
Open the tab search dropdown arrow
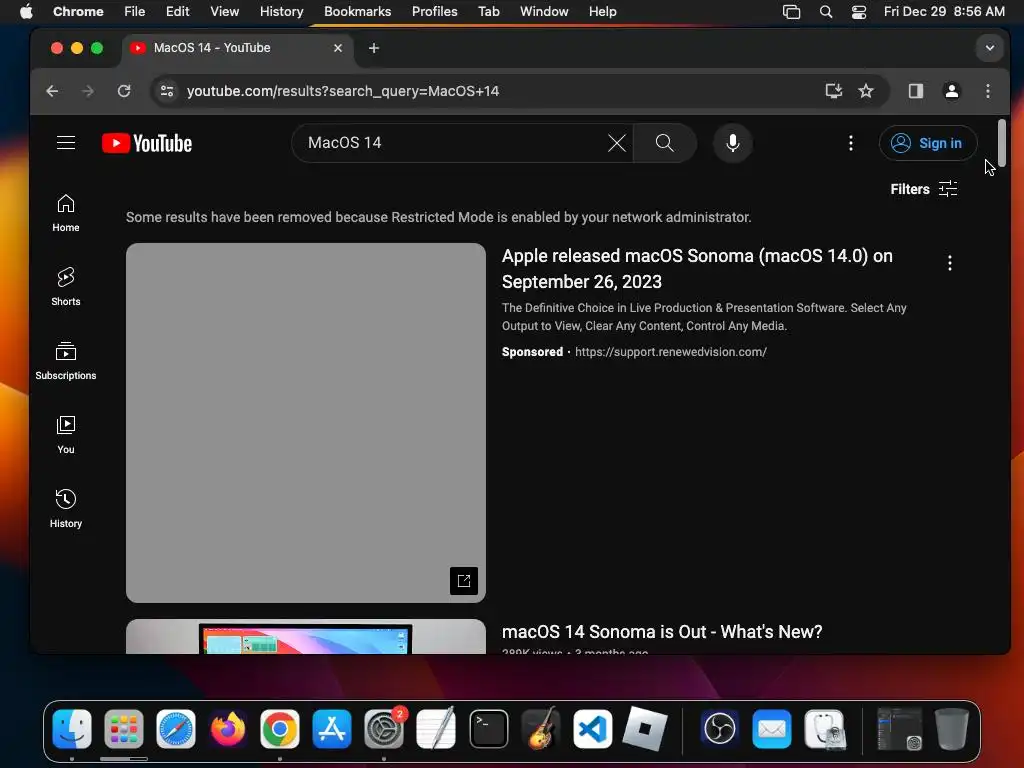coord(989,48)
